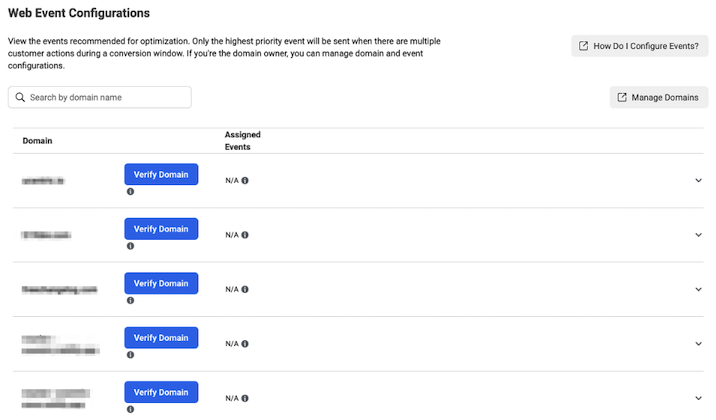Expand the third domain row chevron
Screen dimensions: 716x420
[698, 289]
